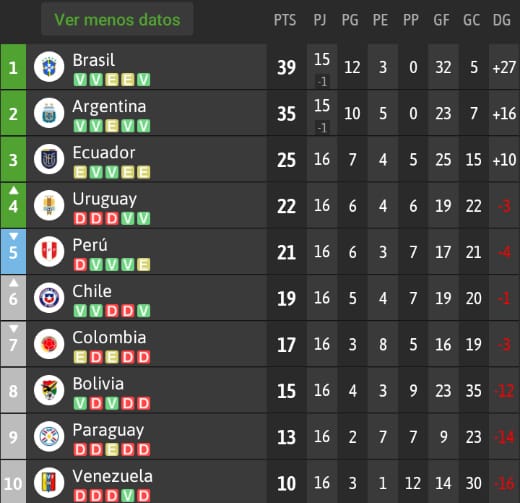The height and width of the screenshot is (503, 520).
Task: Open the Uruguay team crest
Action: (49, 205)
